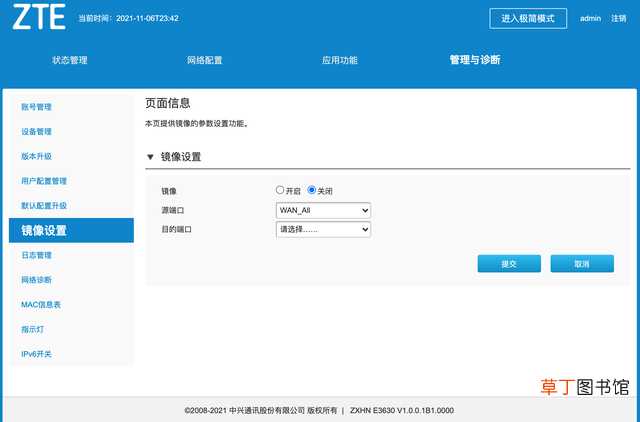Click the ZTE logo
Image resolution: width=640 pixels, height=422 pixels.
tap(39, 17)
